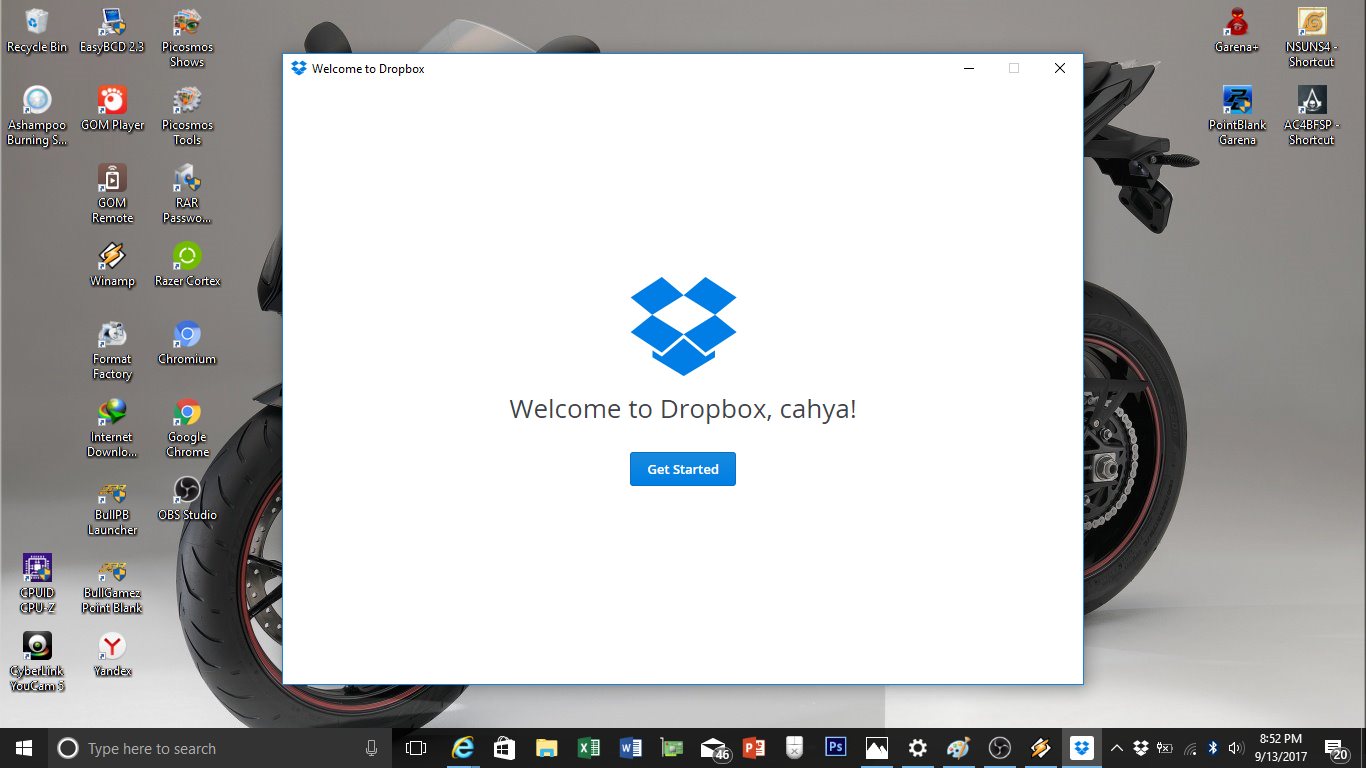Select PointBlank Garena desktop icon

(x=1237, y=116)
